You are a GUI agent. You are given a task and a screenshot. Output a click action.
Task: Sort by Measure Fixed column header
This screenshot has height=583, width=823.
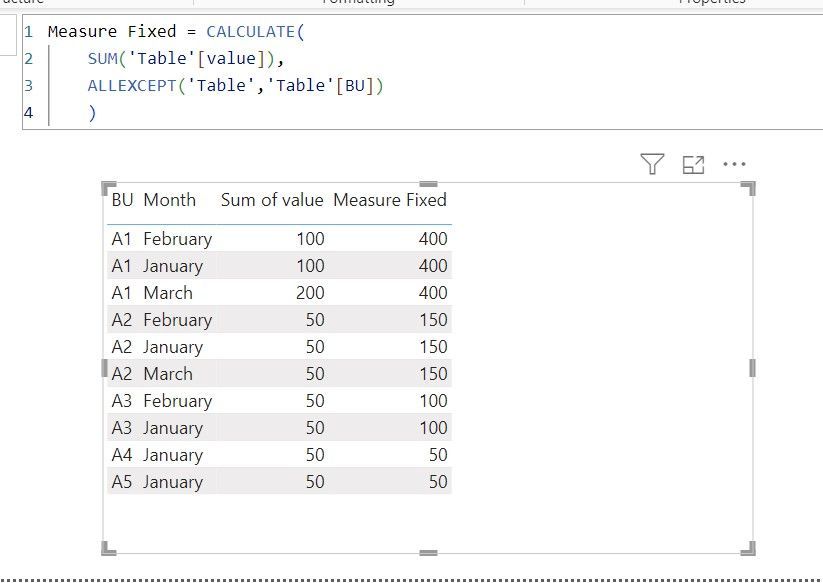click(x=390, y=200)
